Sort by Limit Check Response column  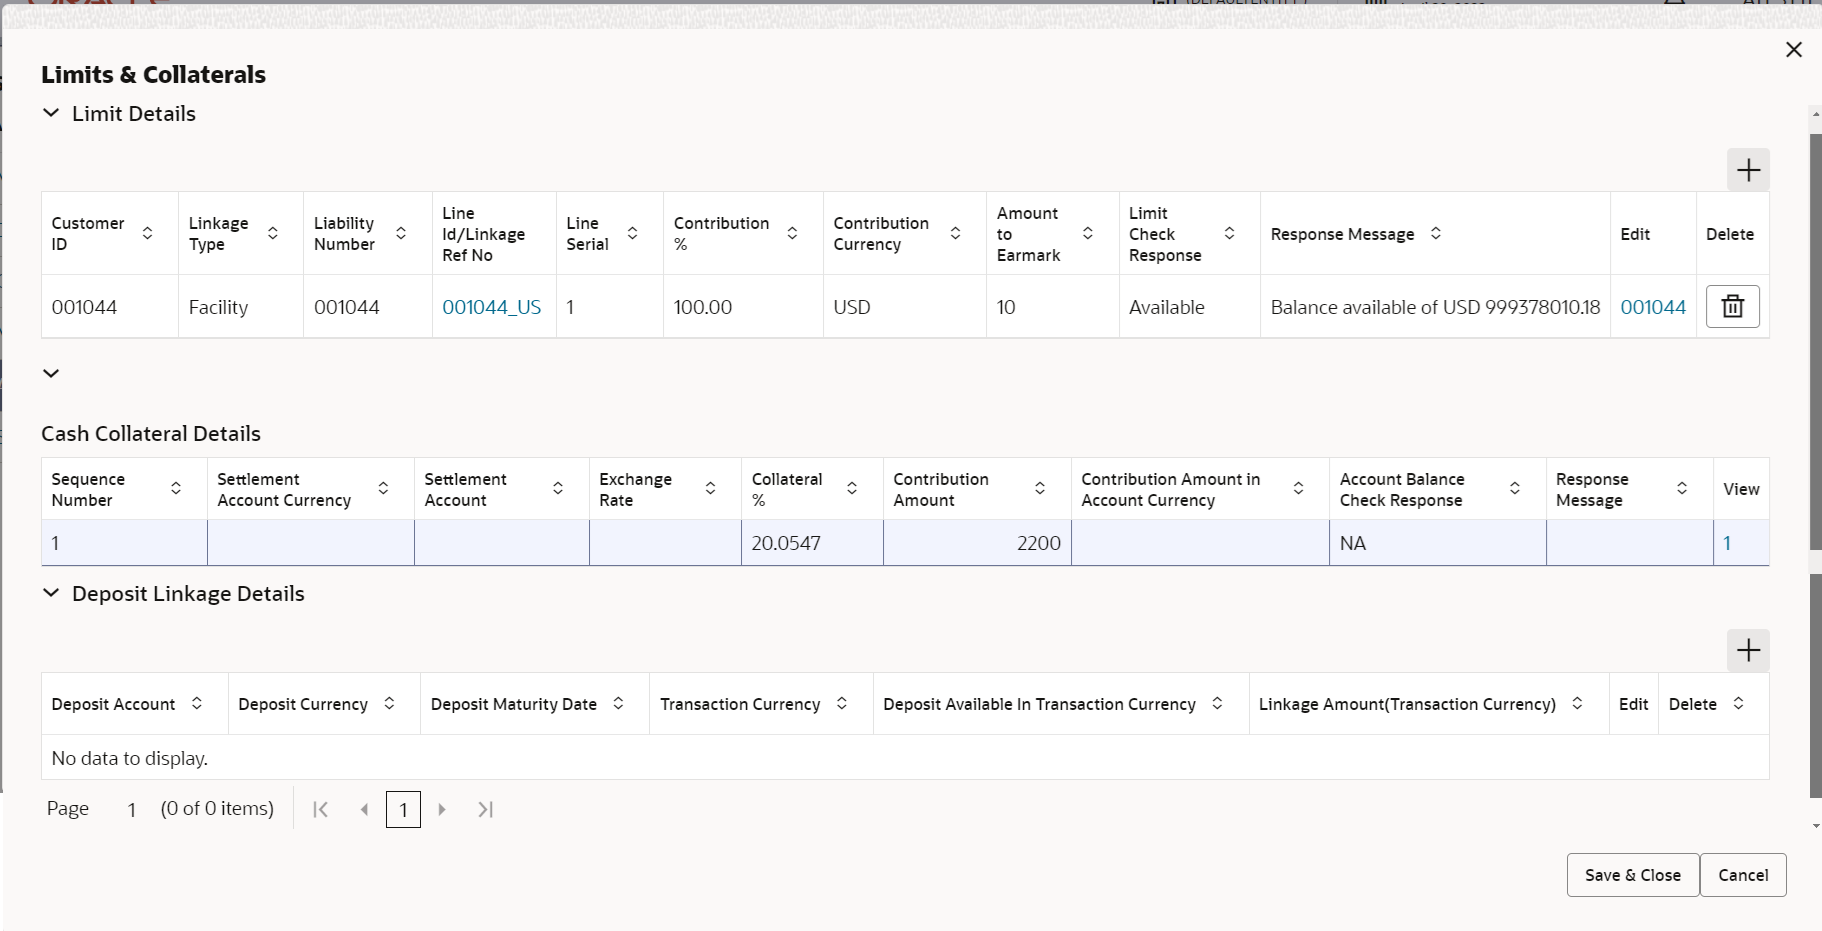click(1229, 233)
